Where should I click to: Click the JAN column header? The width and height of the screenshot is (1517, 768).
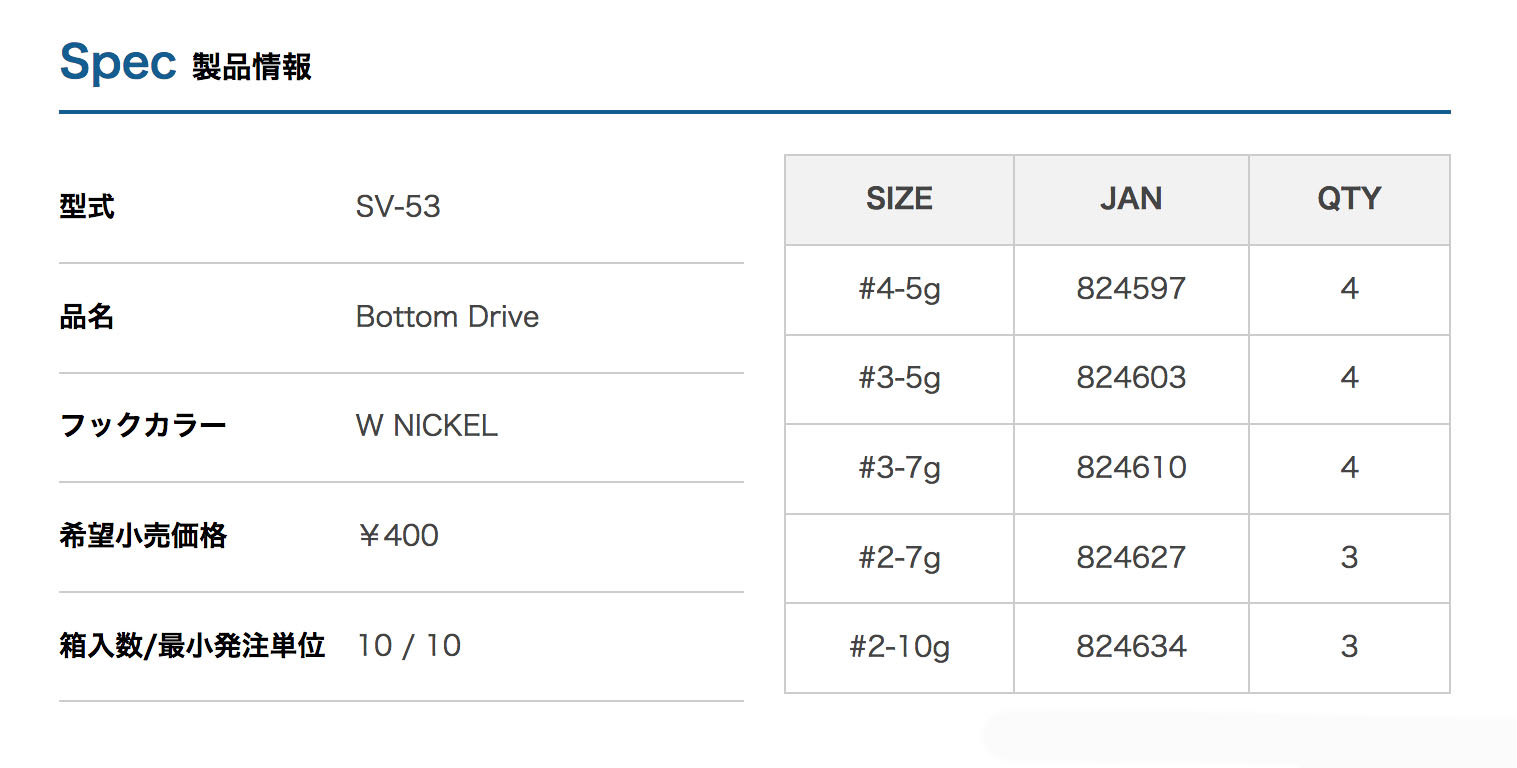click(x=1131, y=199)
